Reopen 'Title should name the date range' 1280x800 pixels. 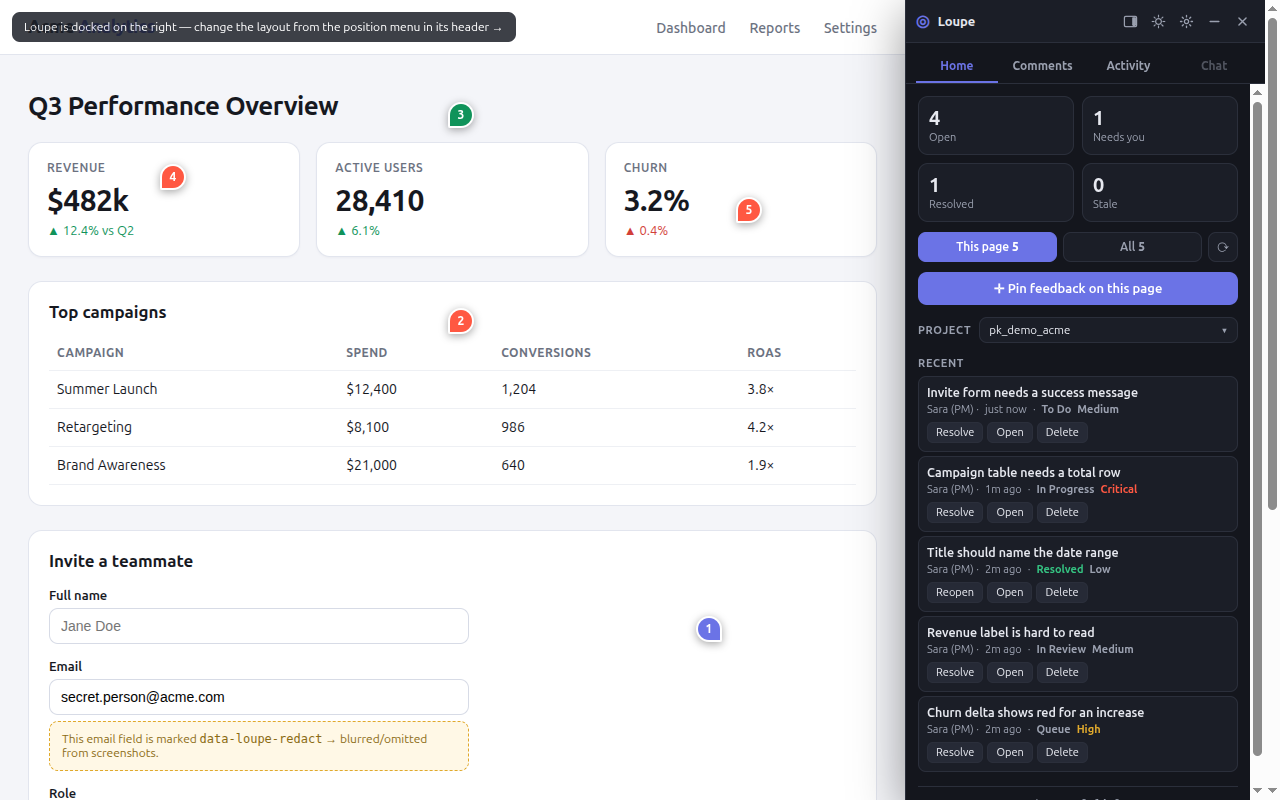tap(955, 592)
